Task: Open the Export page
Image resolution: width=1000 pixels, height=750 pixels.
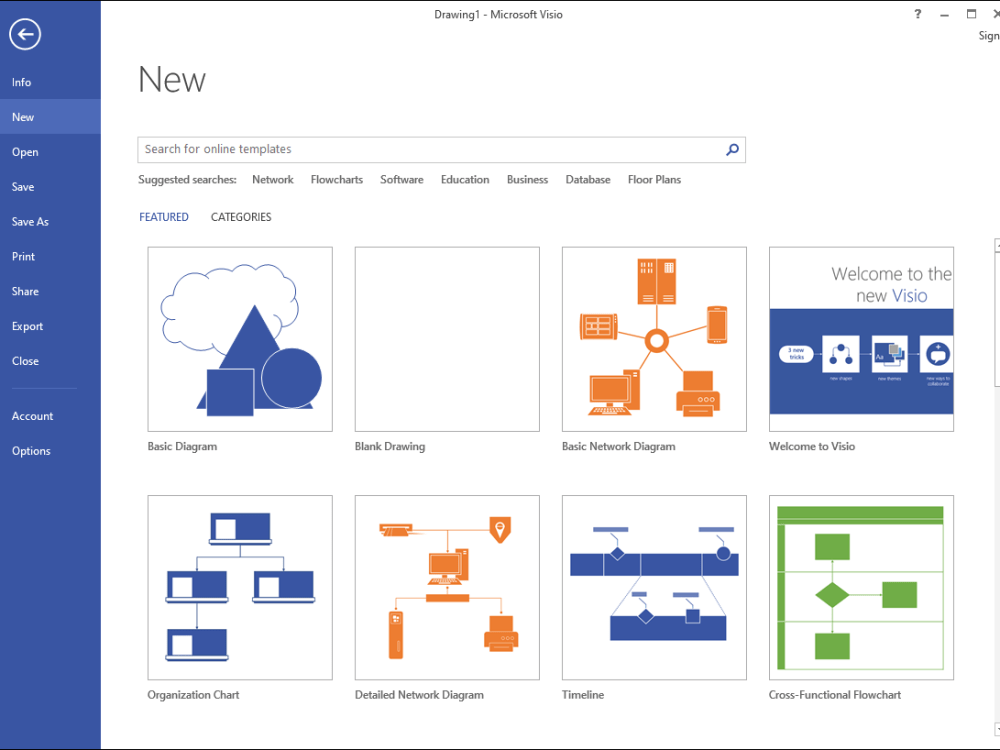Action: [50, 326]
